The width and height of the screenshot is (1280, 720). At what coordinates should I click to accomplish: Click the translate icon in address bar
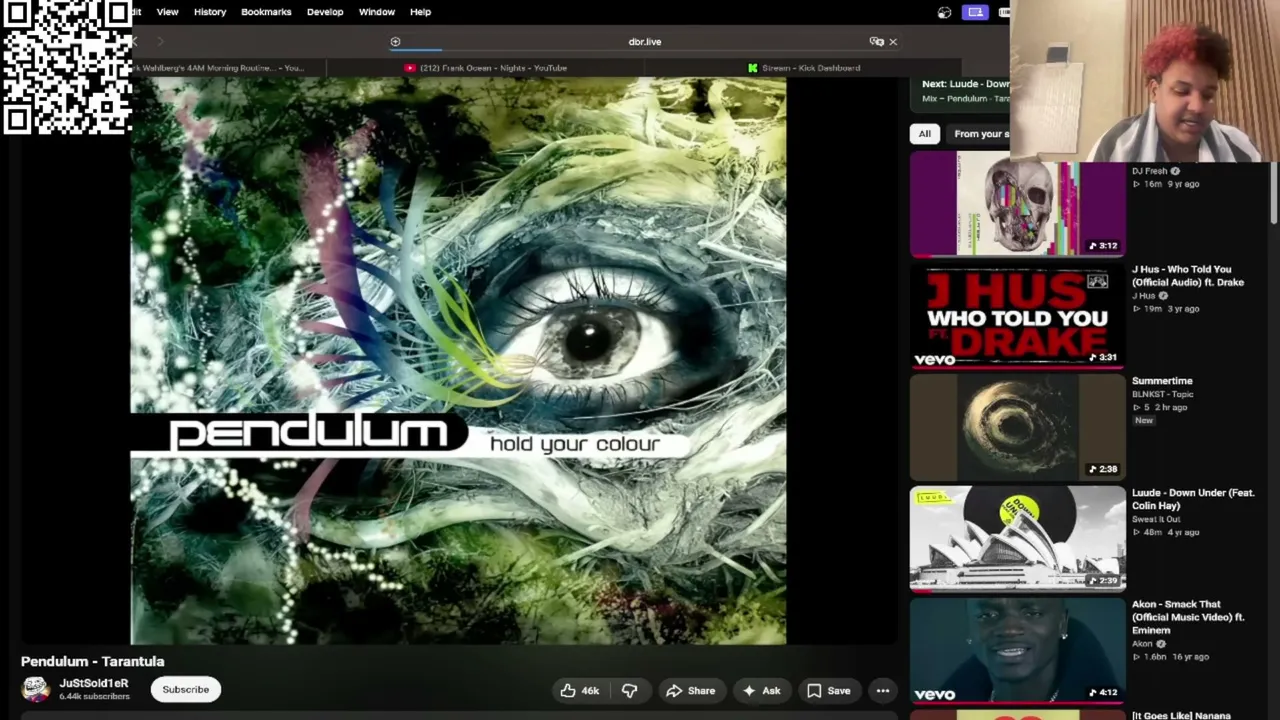[876, 42]
